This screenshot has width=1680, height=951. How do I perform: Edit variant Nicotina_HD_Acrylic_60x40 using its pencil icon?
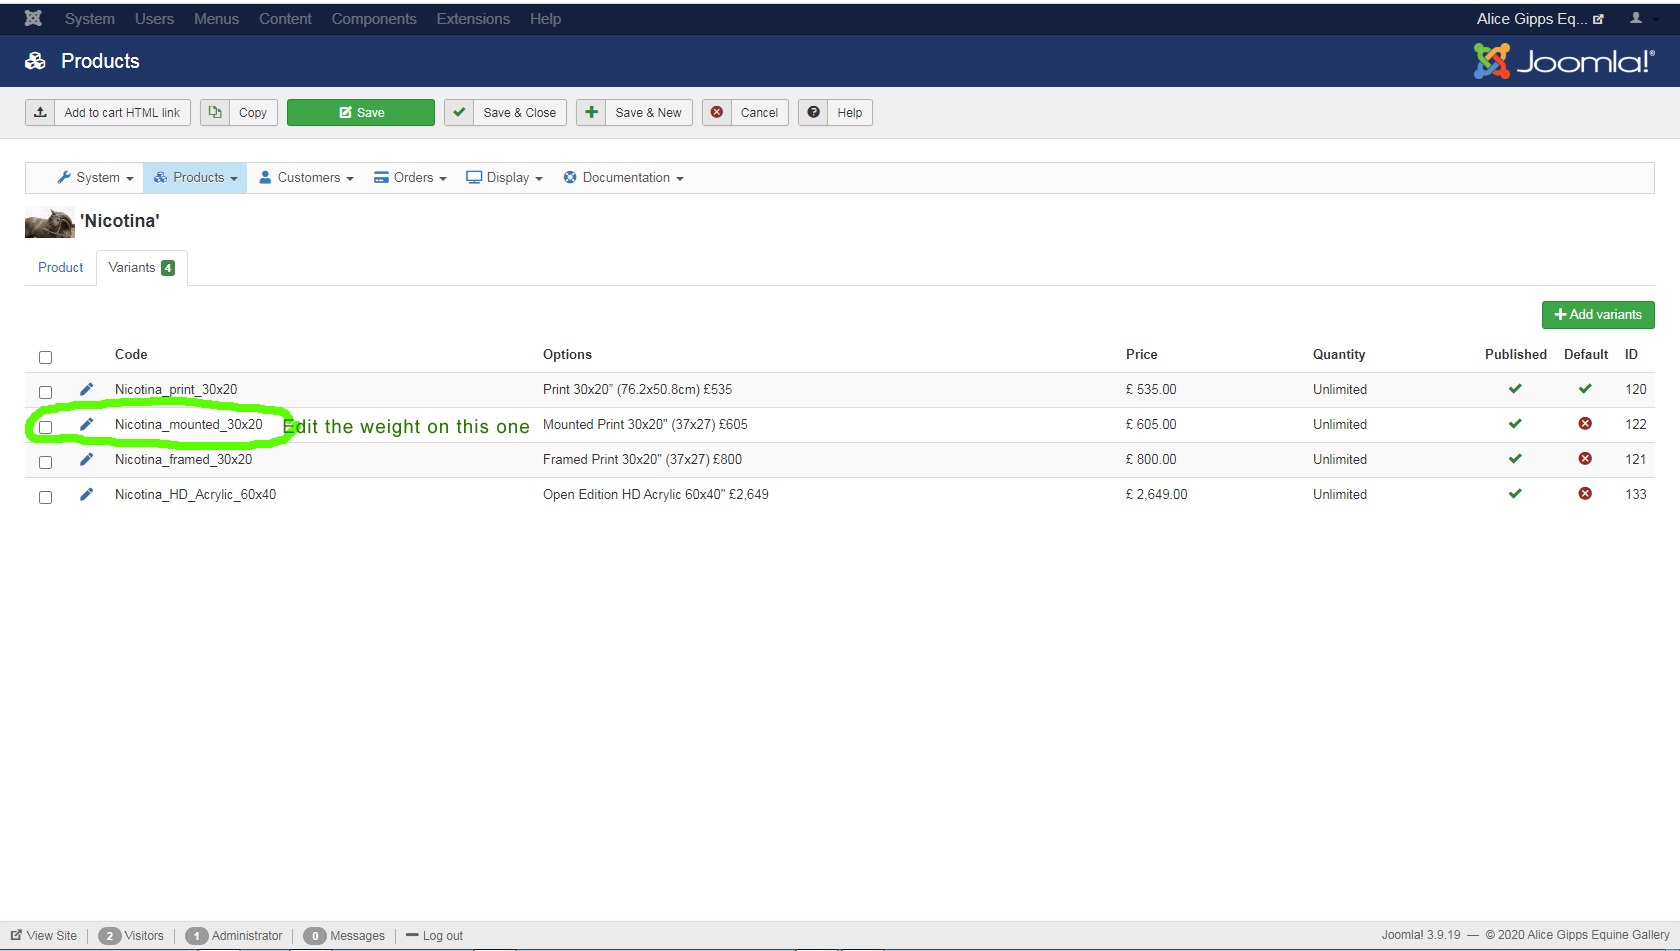click(x=86, y=494)
